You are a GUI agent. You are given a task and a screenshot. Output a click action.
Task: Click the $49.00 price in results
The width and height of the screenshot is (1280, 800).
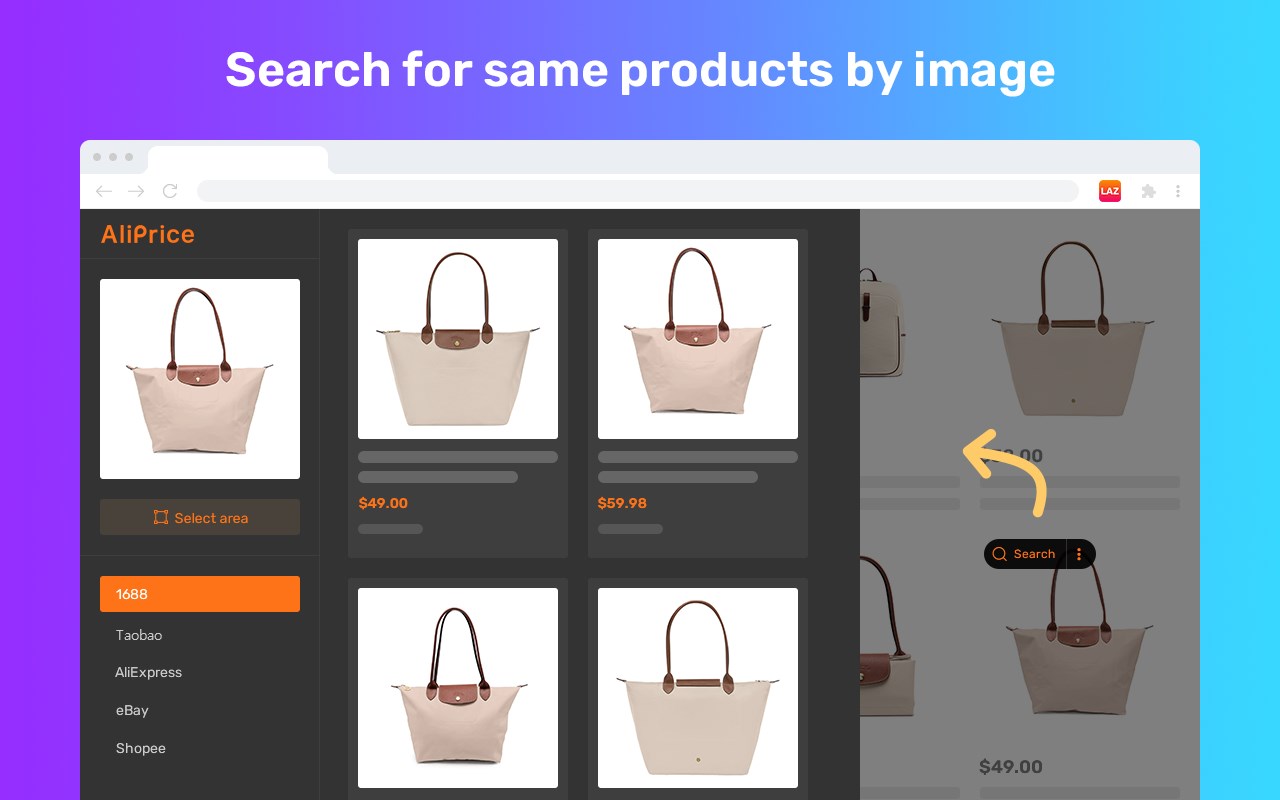coord(383,503)
